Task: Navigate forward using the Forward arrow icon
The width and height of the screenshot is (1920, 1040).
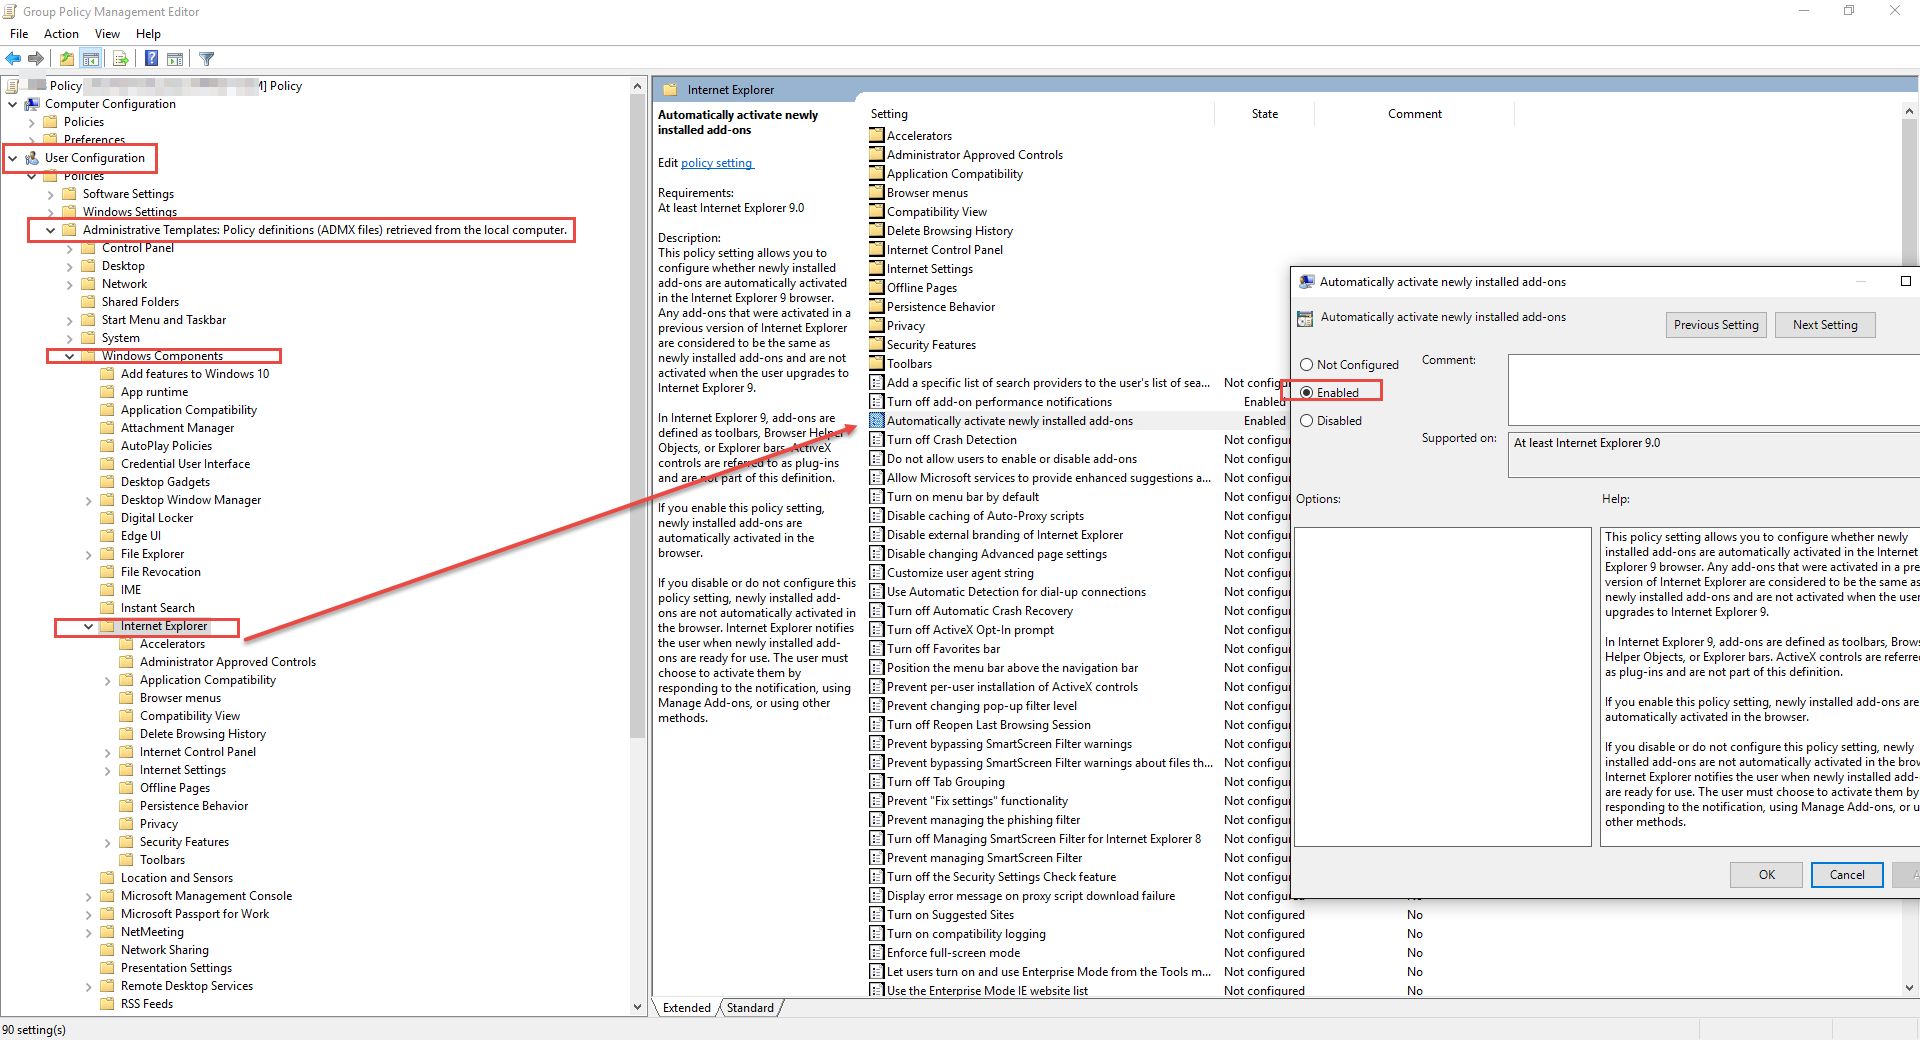Action: point(37,58)
